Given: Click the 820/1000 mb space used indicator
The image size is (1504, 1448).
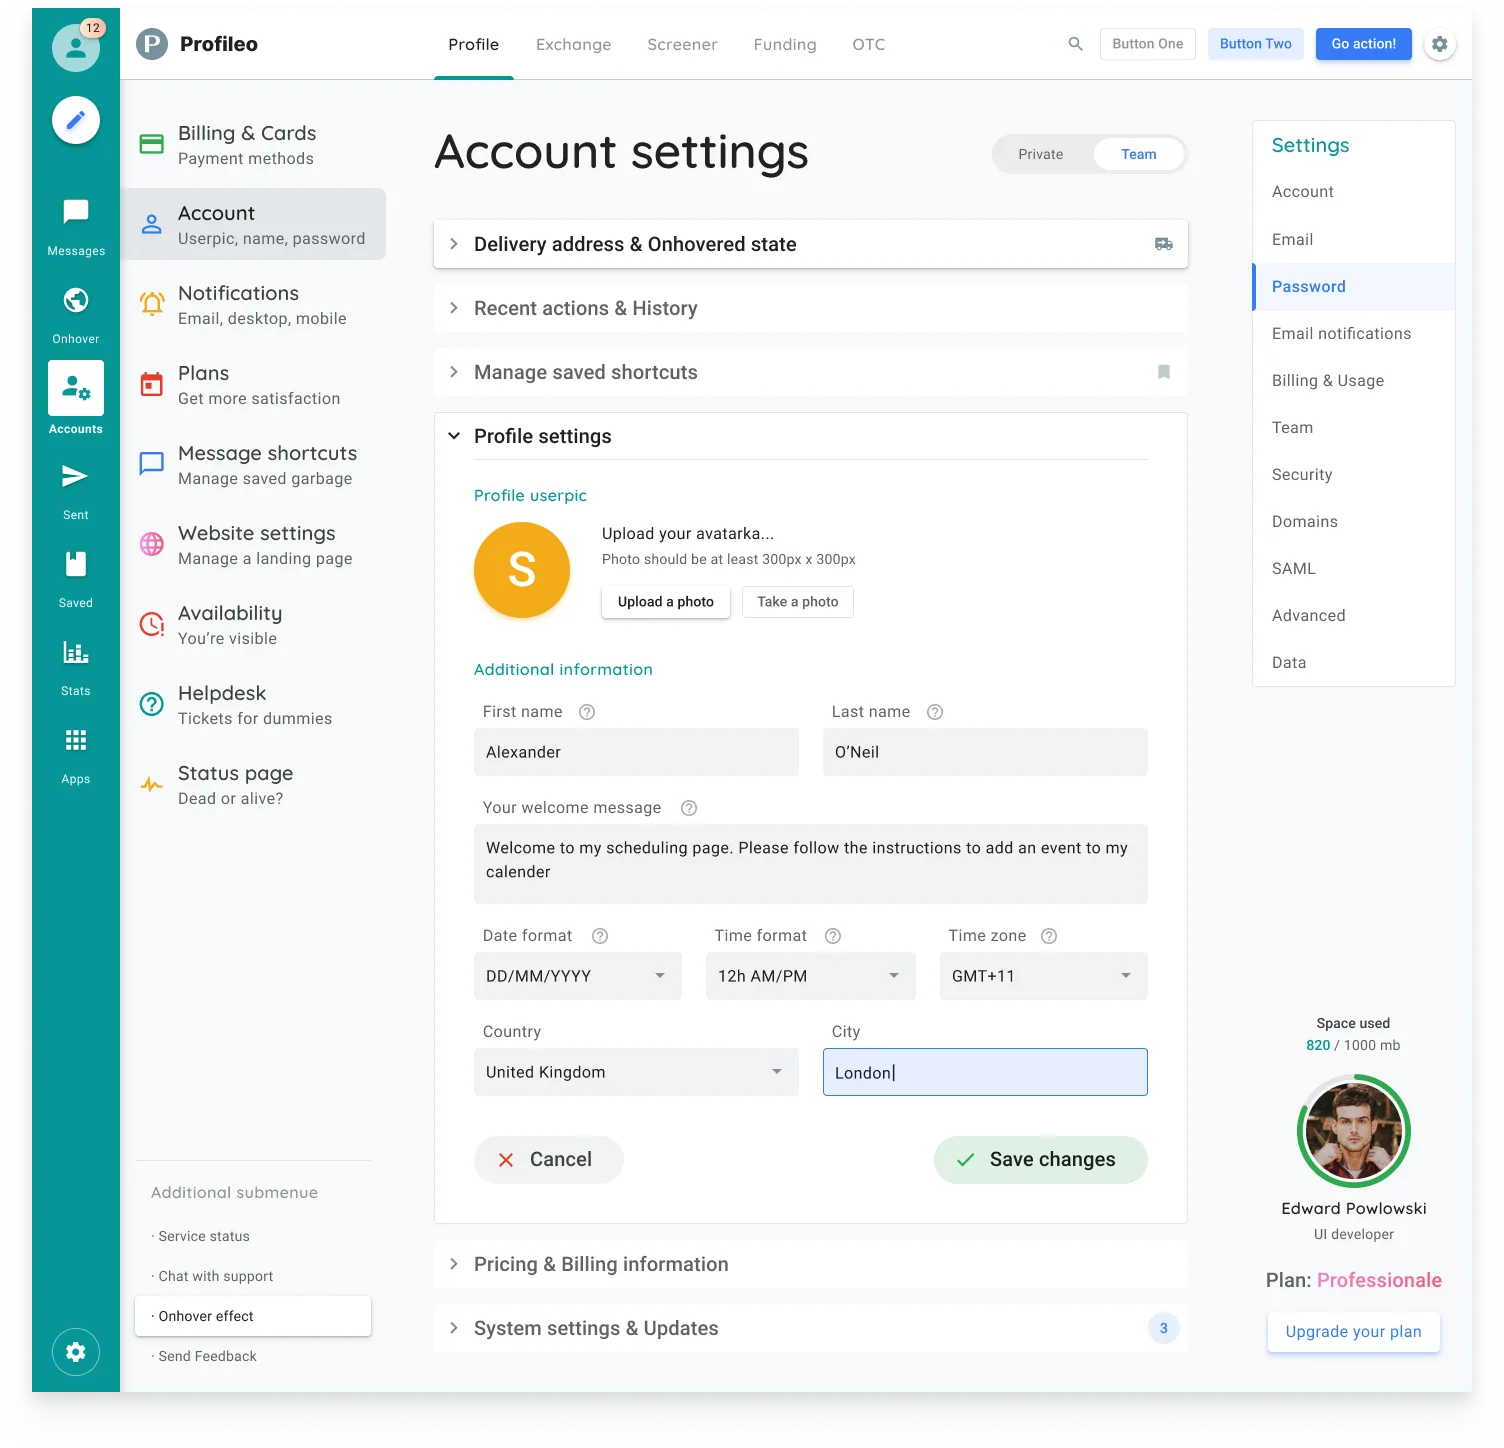Looking at the screenshot, I should [x=1353, y=1044].
